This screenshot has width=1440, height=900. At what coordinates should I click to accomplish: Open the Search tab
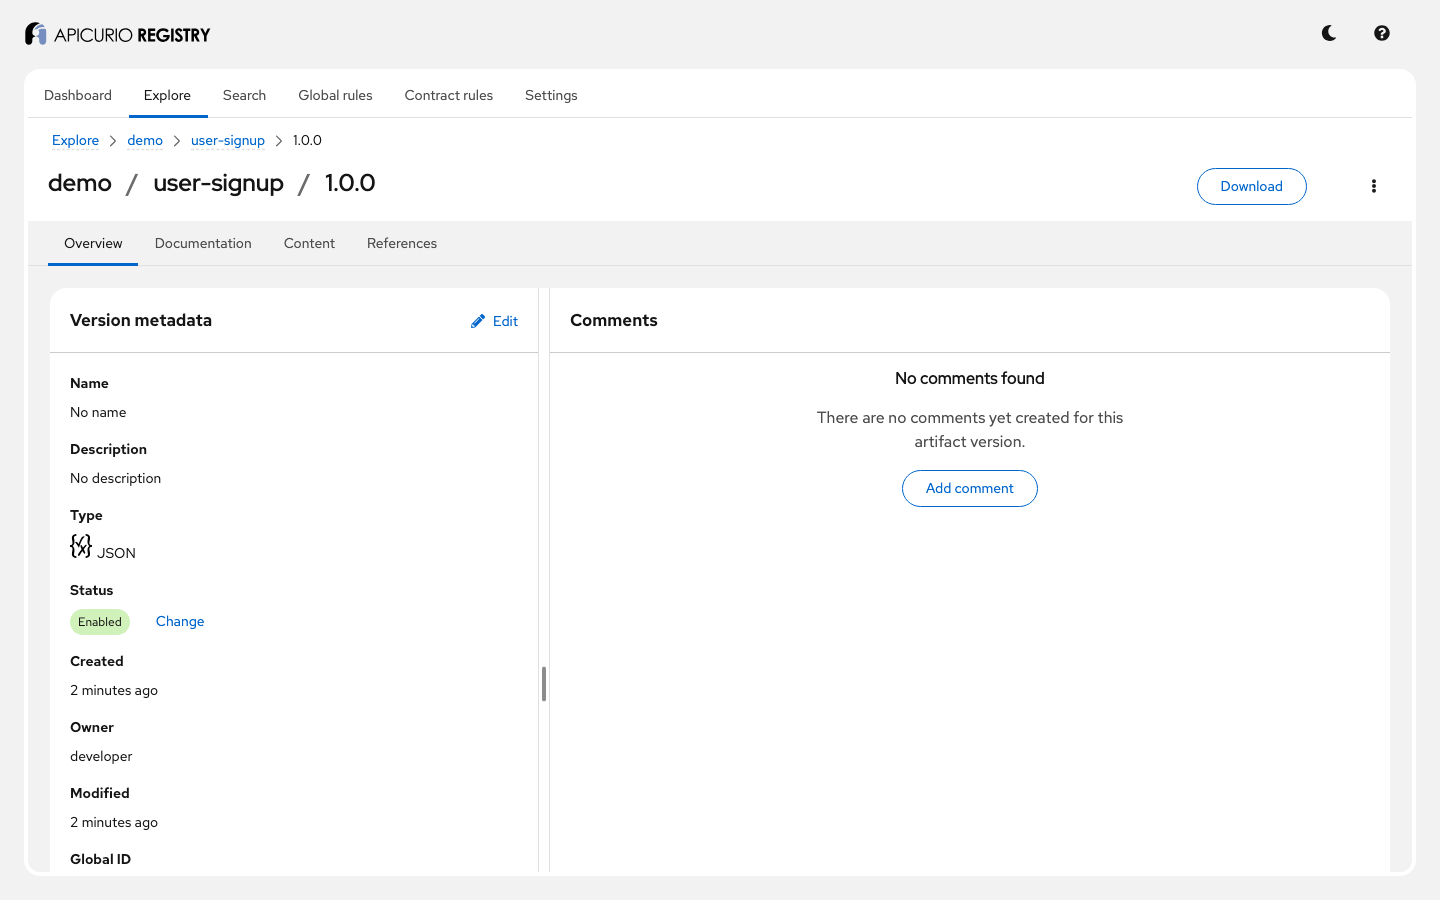pos(244,95)
